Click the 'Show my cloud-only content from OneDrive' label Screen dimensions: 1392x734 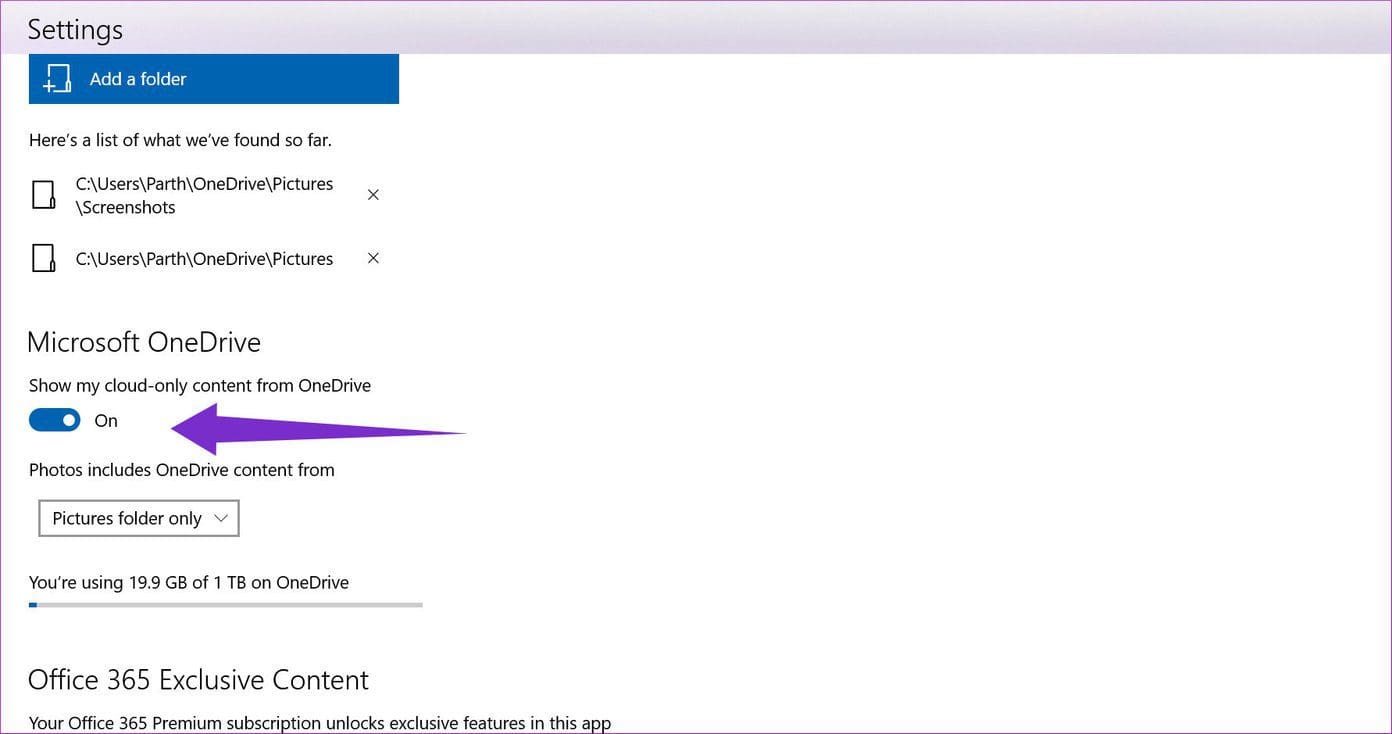point(200,386)
